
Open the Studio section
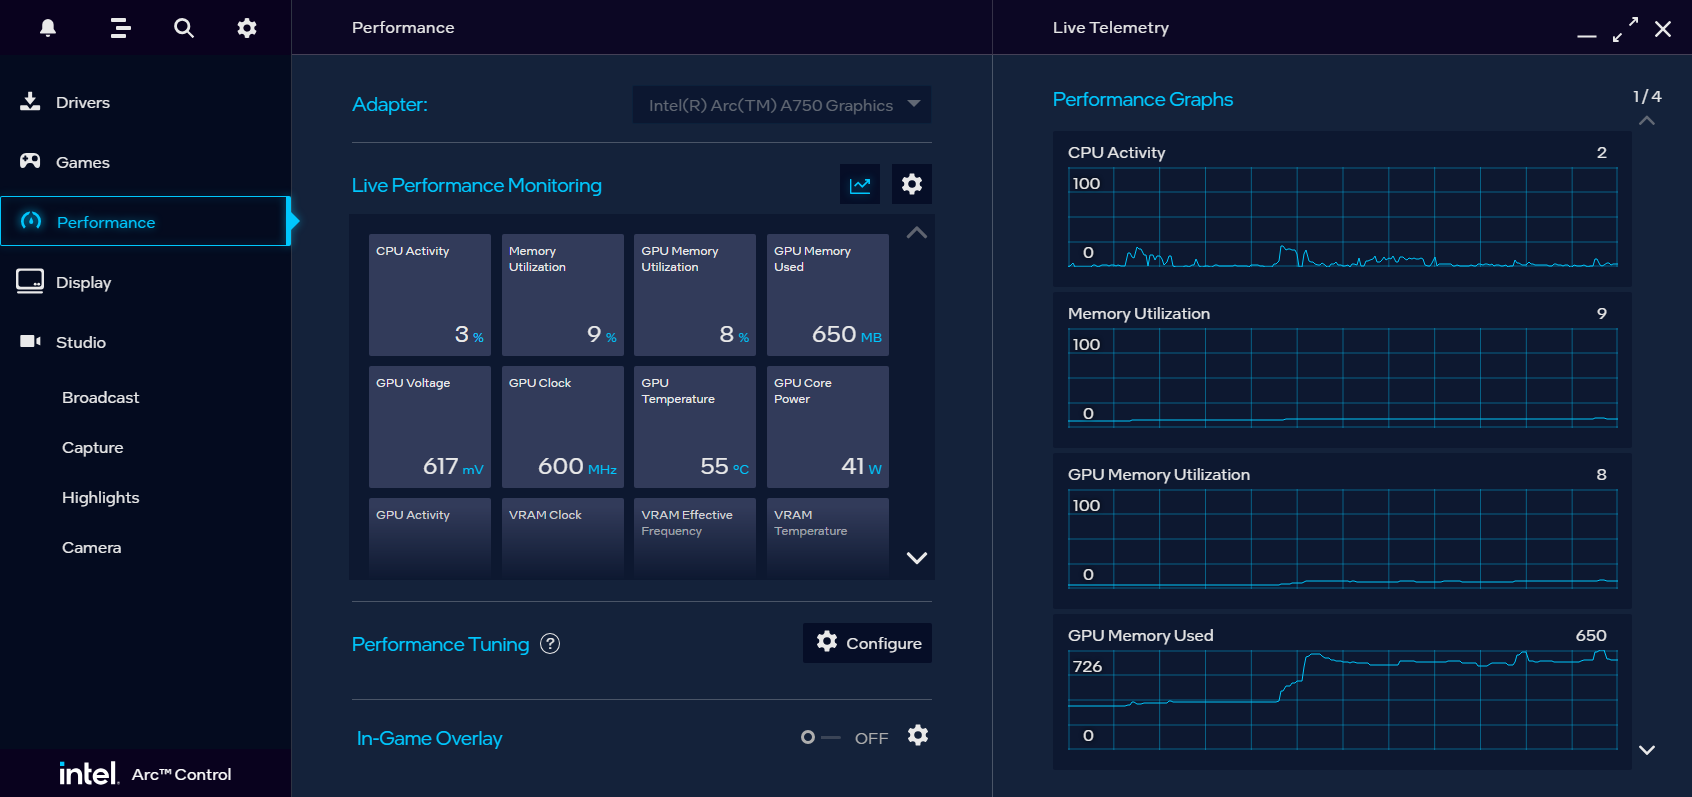[145, 342]
